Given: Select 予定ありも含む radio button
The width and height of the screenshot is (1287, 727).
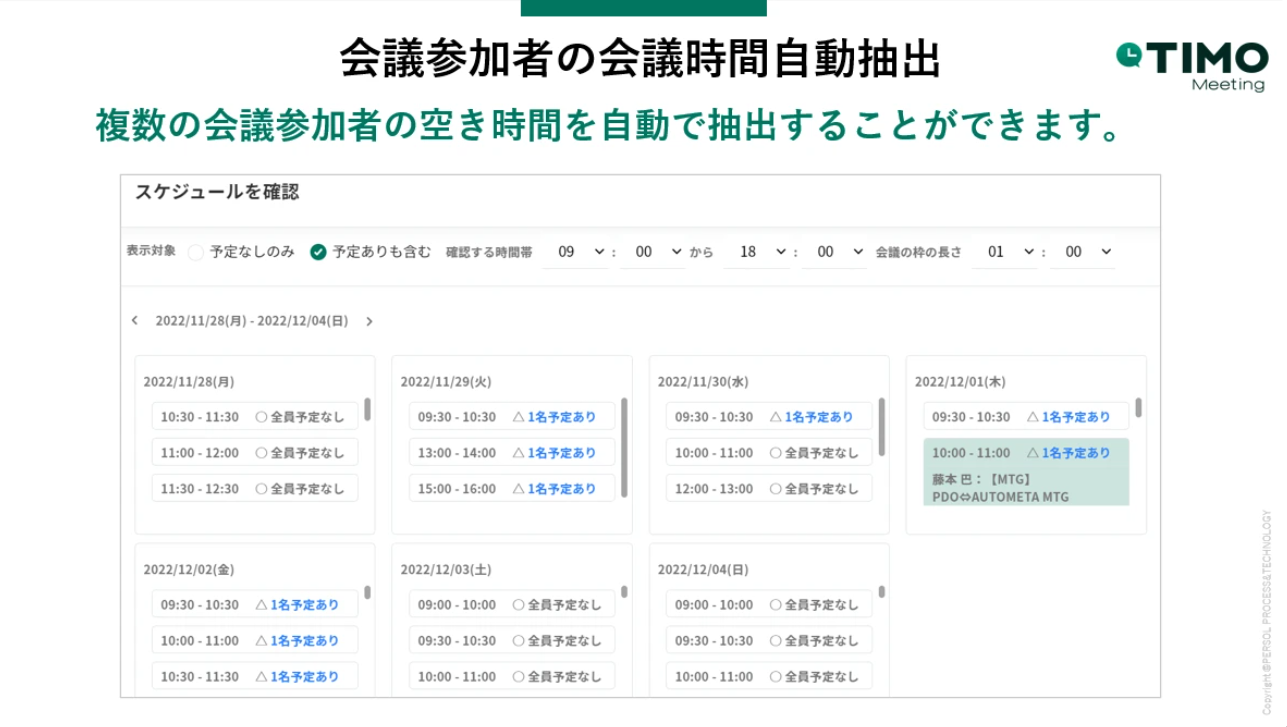Looking at the screenshot, I should coord(318,252).
